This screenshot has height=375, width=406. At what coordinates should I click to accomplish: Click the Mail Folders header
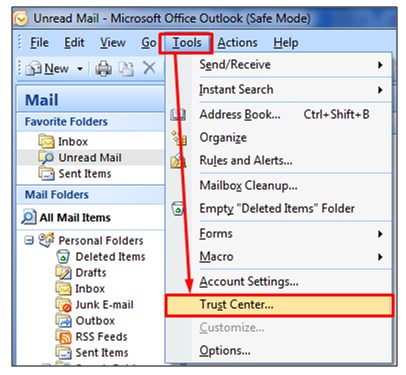pos(91,195)
